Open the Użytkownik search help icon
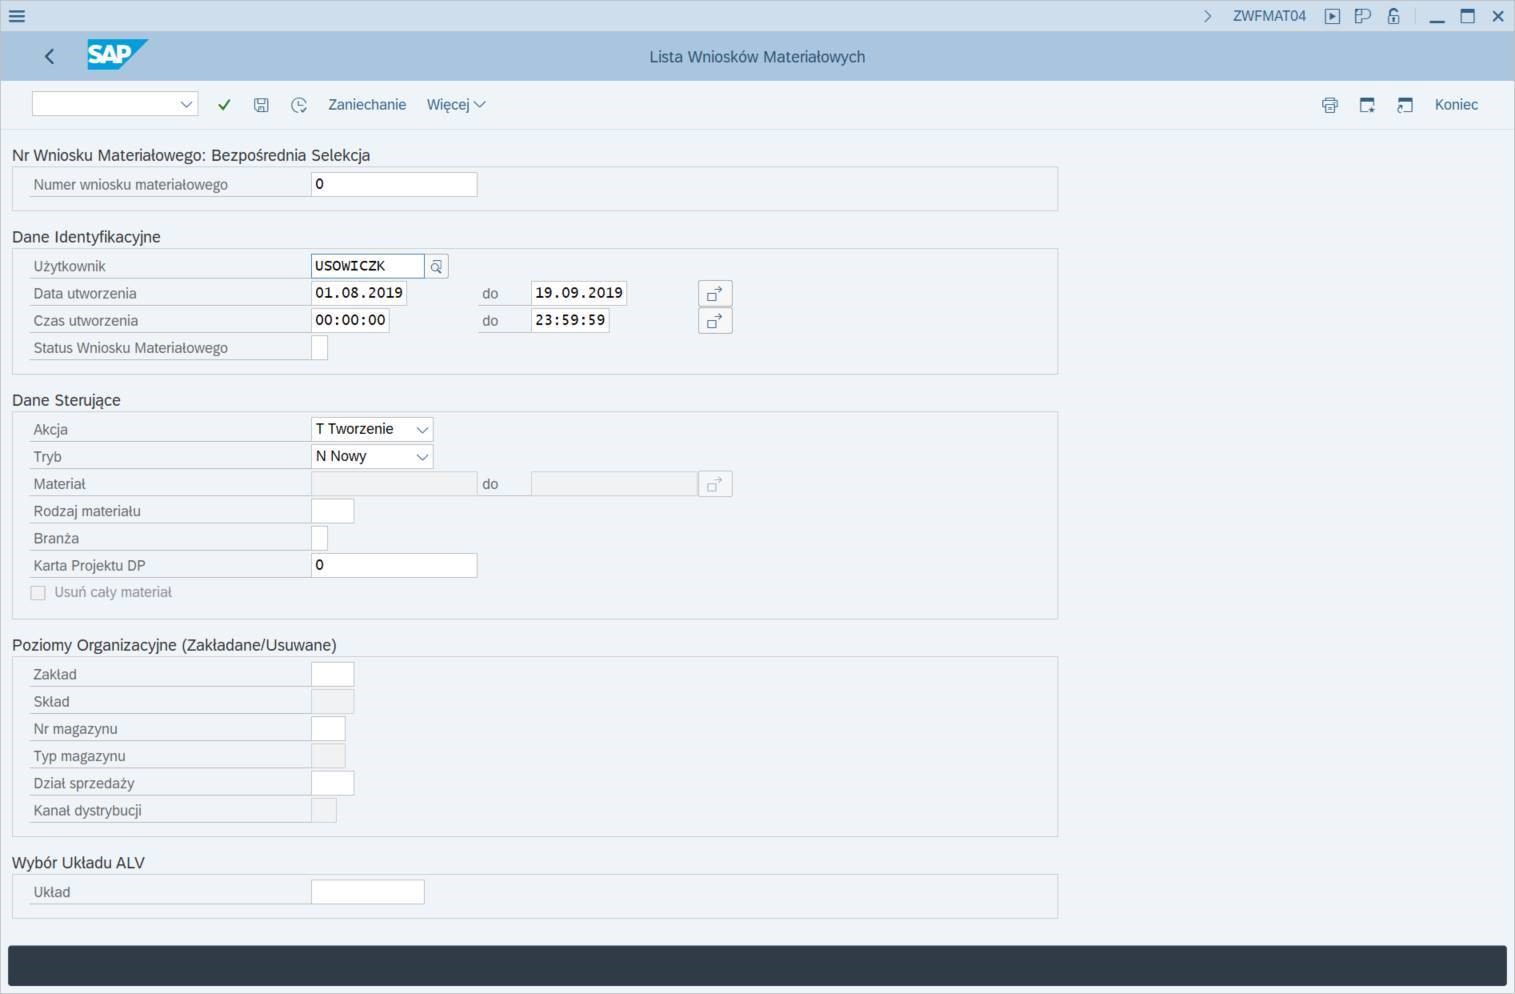The width and height of the screenshot is (1515, 994). click(x=436, y=266)
